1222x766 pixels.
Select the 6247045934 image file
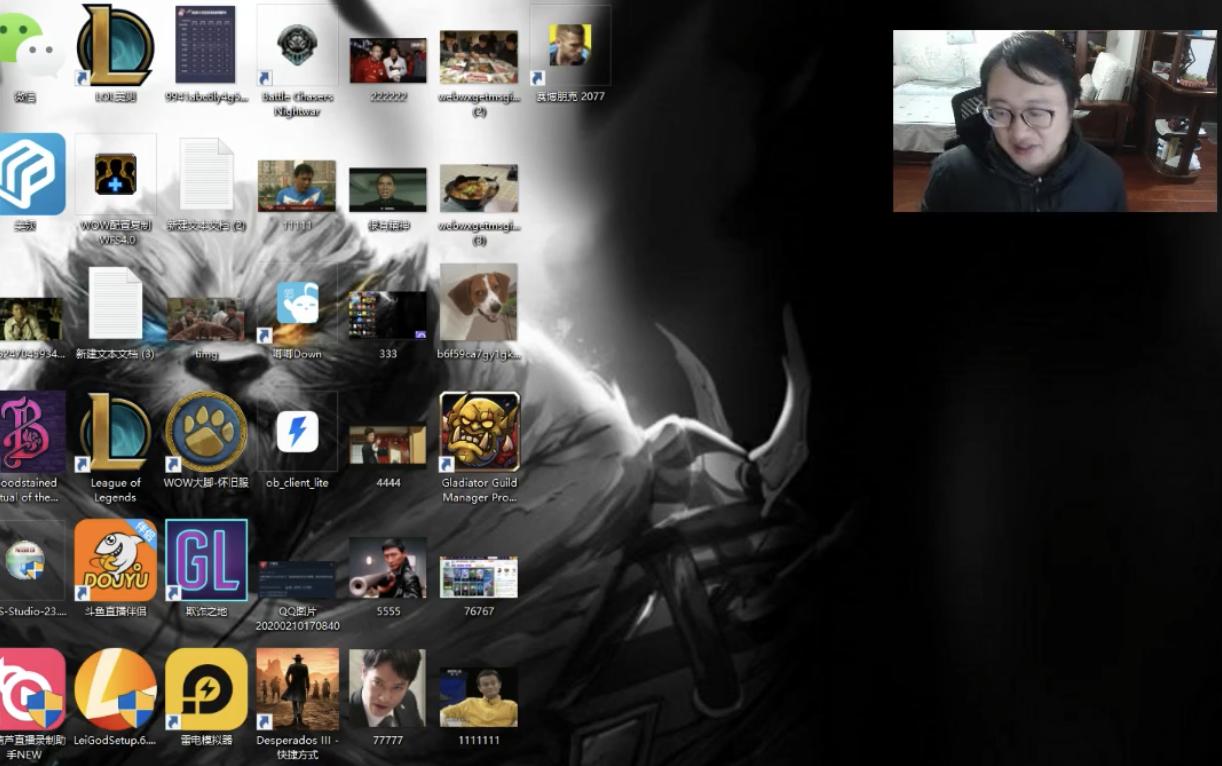(x=30, y=319)
